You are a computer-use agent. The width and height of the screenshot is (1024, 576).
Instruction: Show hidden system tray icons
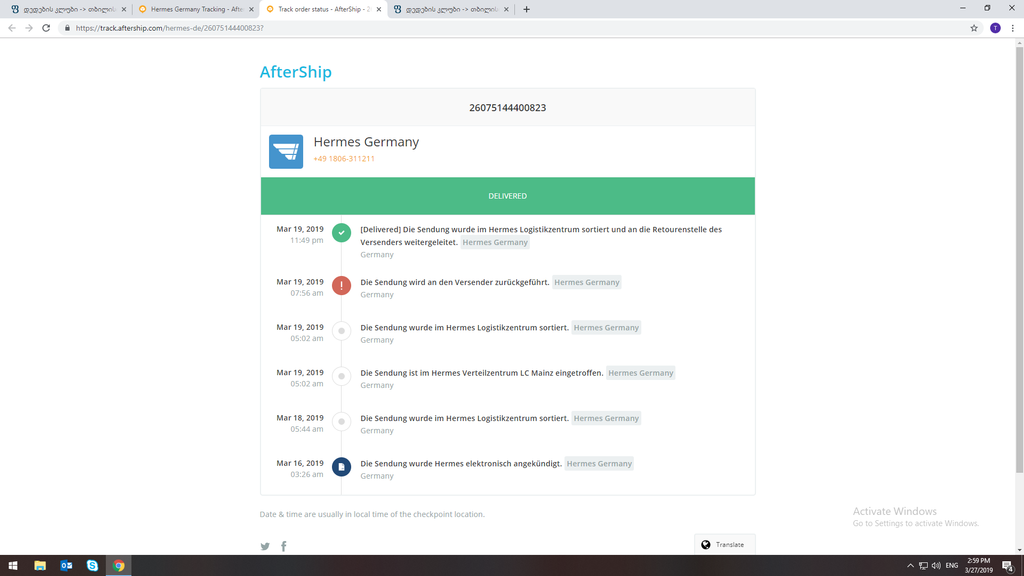(910, 566)
